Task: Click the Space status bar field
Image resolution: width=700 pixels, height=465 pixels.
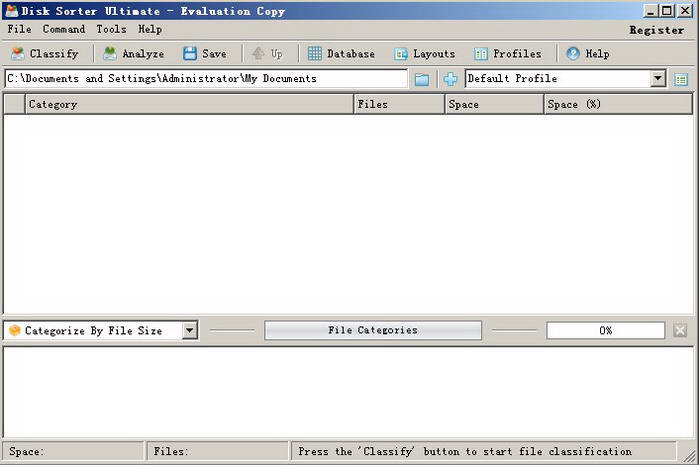Action: tap(74, 451)
